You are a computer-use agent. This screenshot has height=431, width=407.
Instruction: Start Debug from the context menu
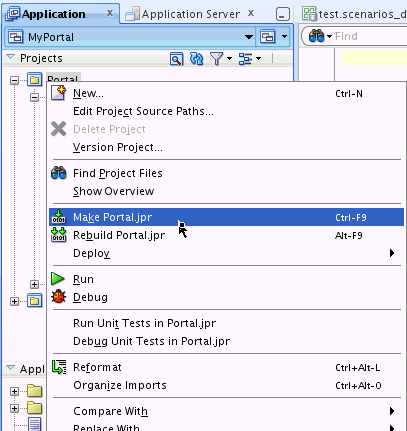click(x=226, y=297)
